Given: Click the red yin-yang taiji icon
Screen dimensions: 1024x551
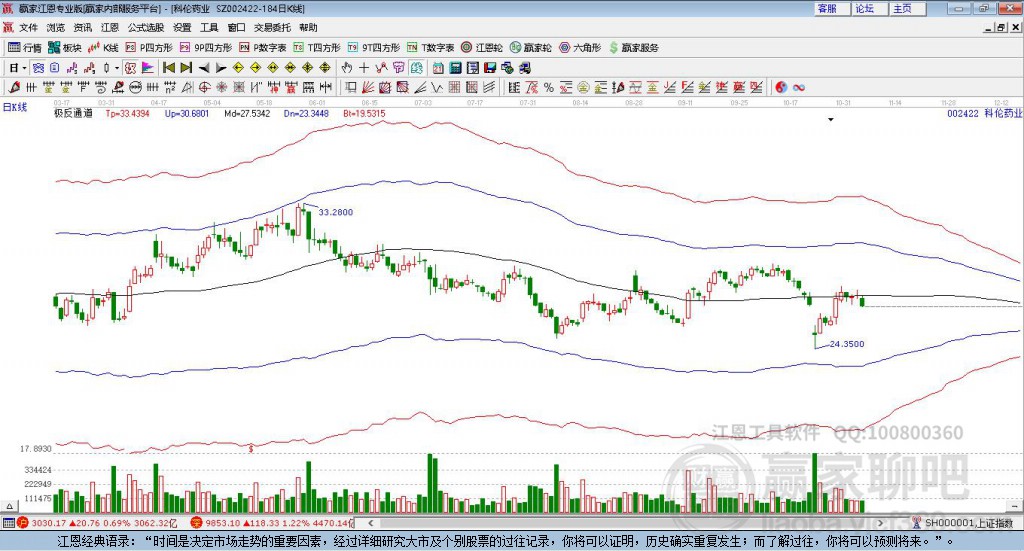Looking at the screenshot, I should coord(781,87).
